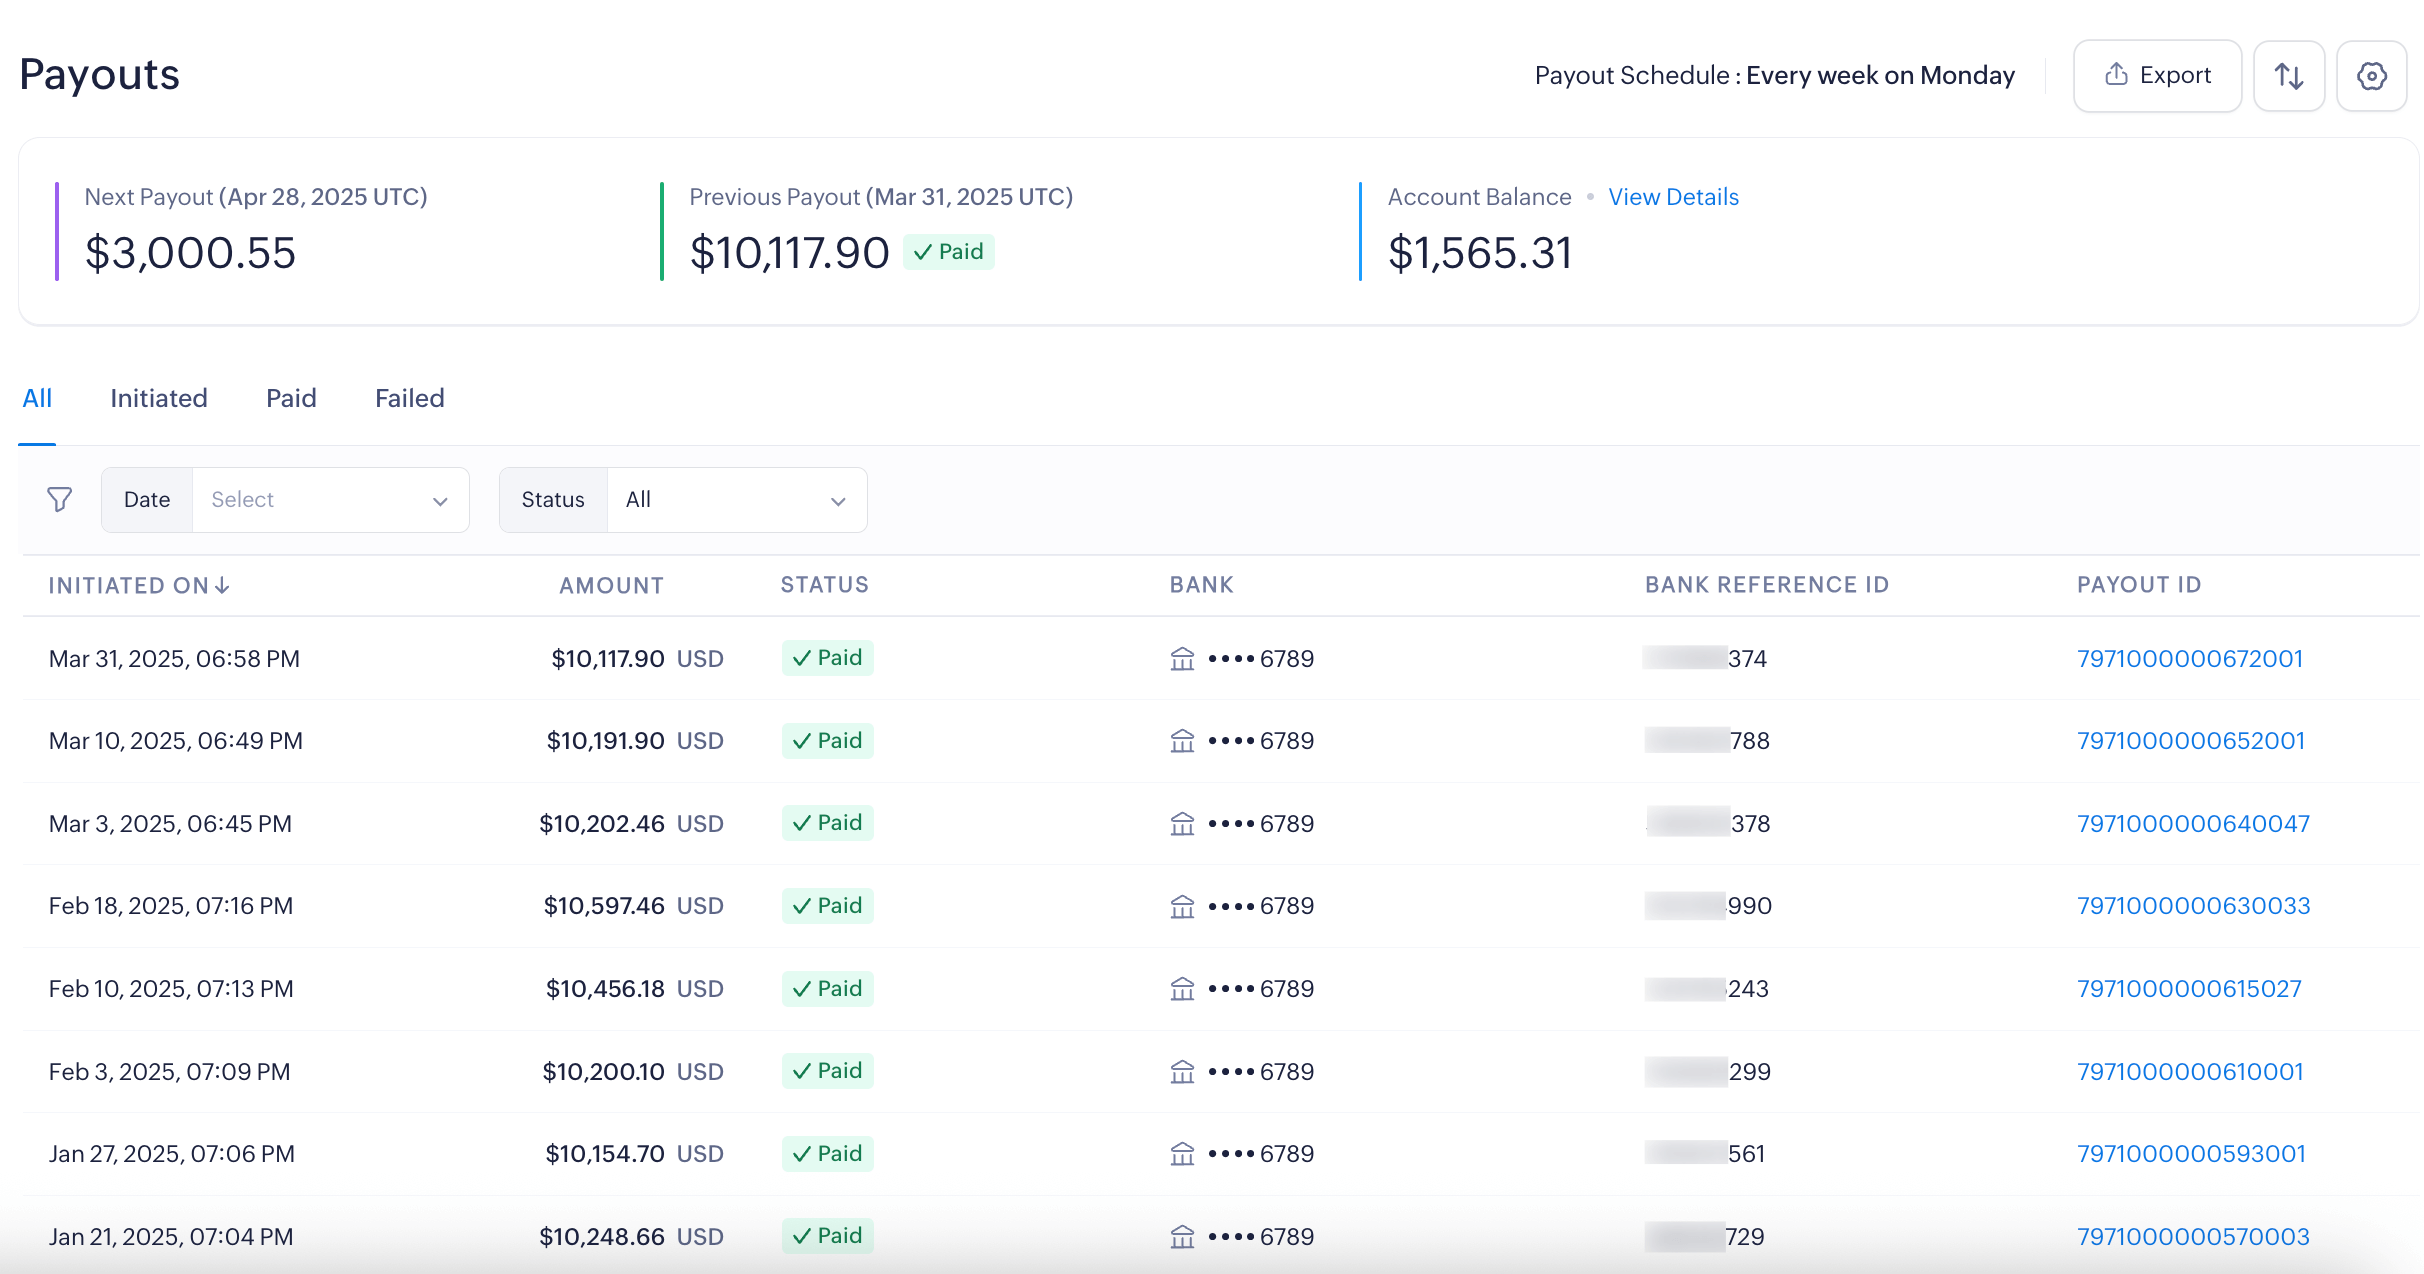The width and height of the screenshot is (2424, 1274).
Task: Open payout ID 7971000000640047
Action: tap(2193, 824)
